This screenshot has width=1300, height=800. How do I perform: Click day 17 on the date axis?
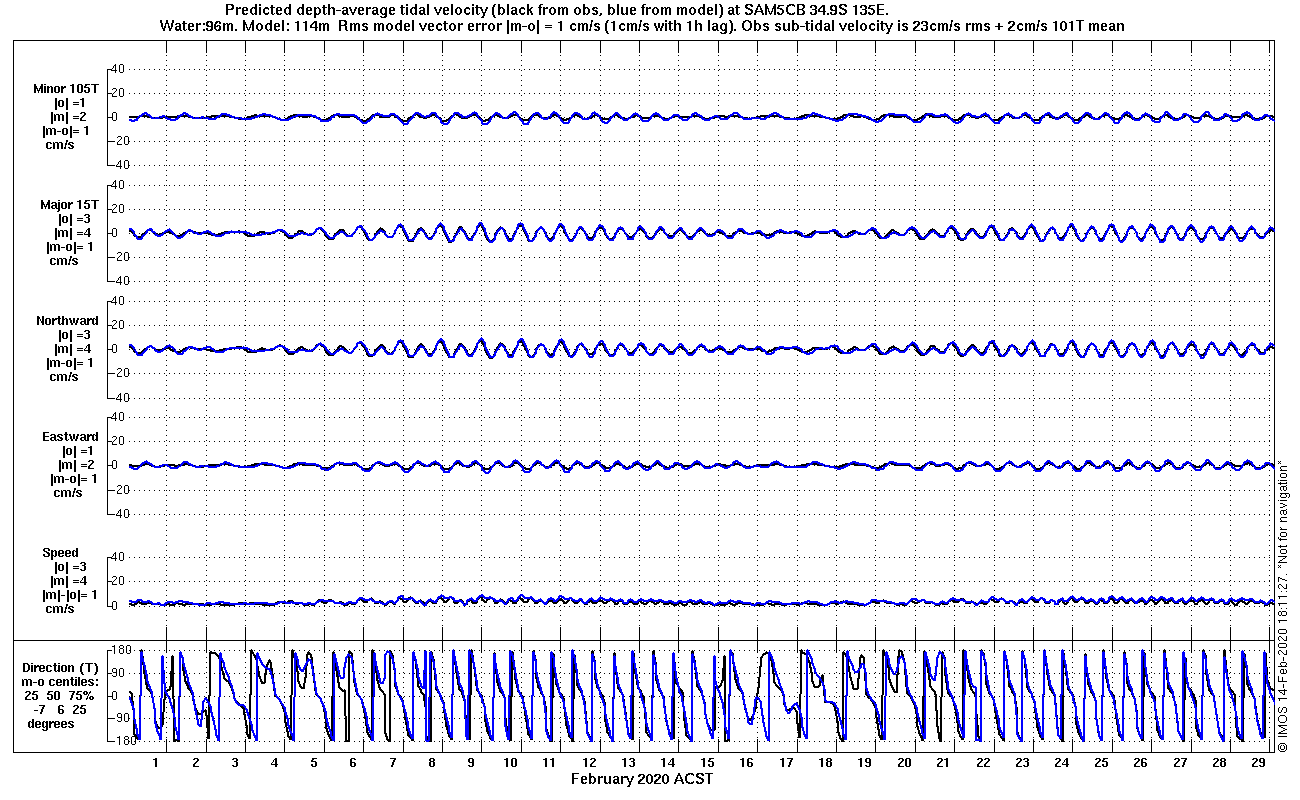[786, 763]
